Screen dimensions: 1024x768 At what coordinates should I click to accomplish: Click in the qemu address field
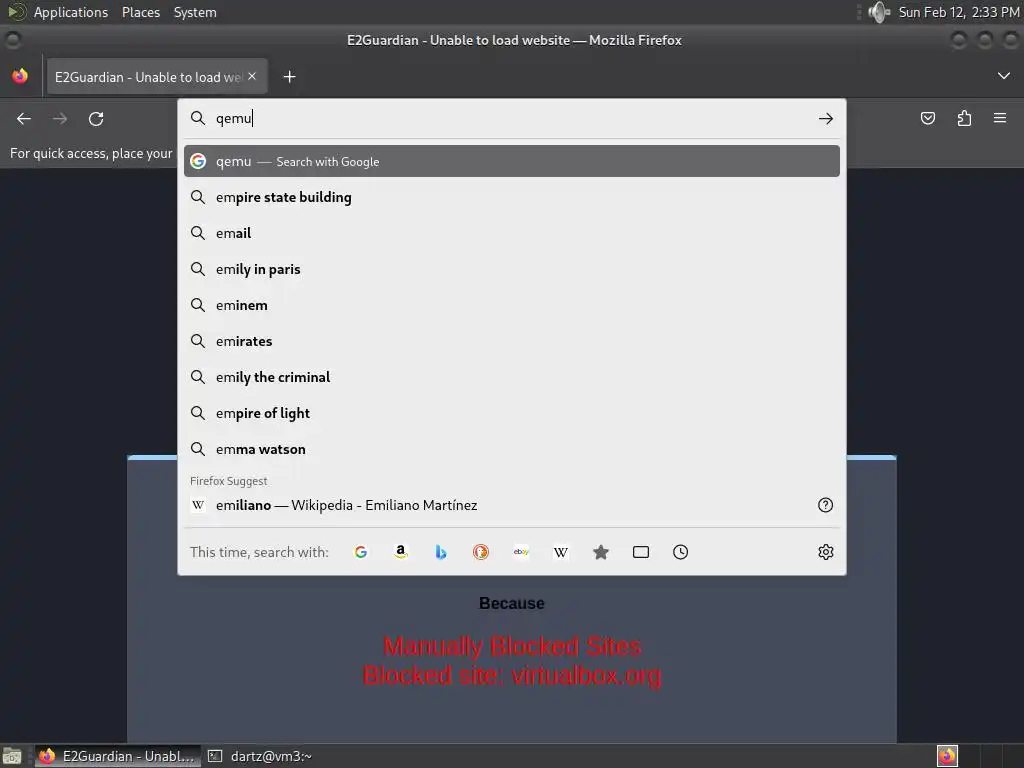pos(513,118)
